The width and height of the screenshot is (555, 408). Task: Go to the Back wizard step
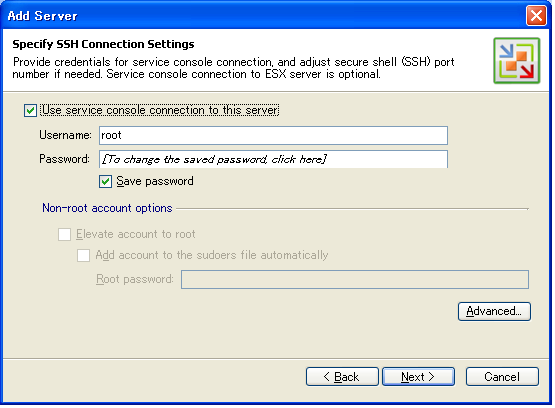pyautogui.click(x=342, y=377)
